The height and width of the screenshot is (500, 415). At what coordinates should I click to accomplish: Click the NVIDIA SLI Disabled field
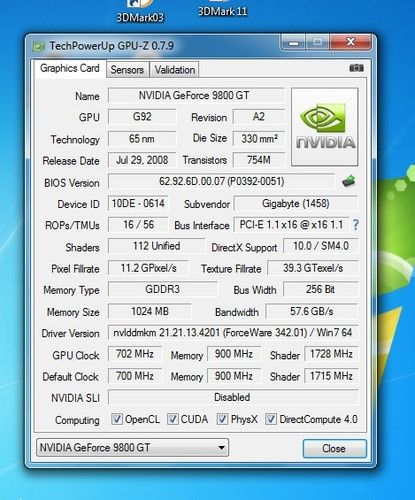[233, 397]
